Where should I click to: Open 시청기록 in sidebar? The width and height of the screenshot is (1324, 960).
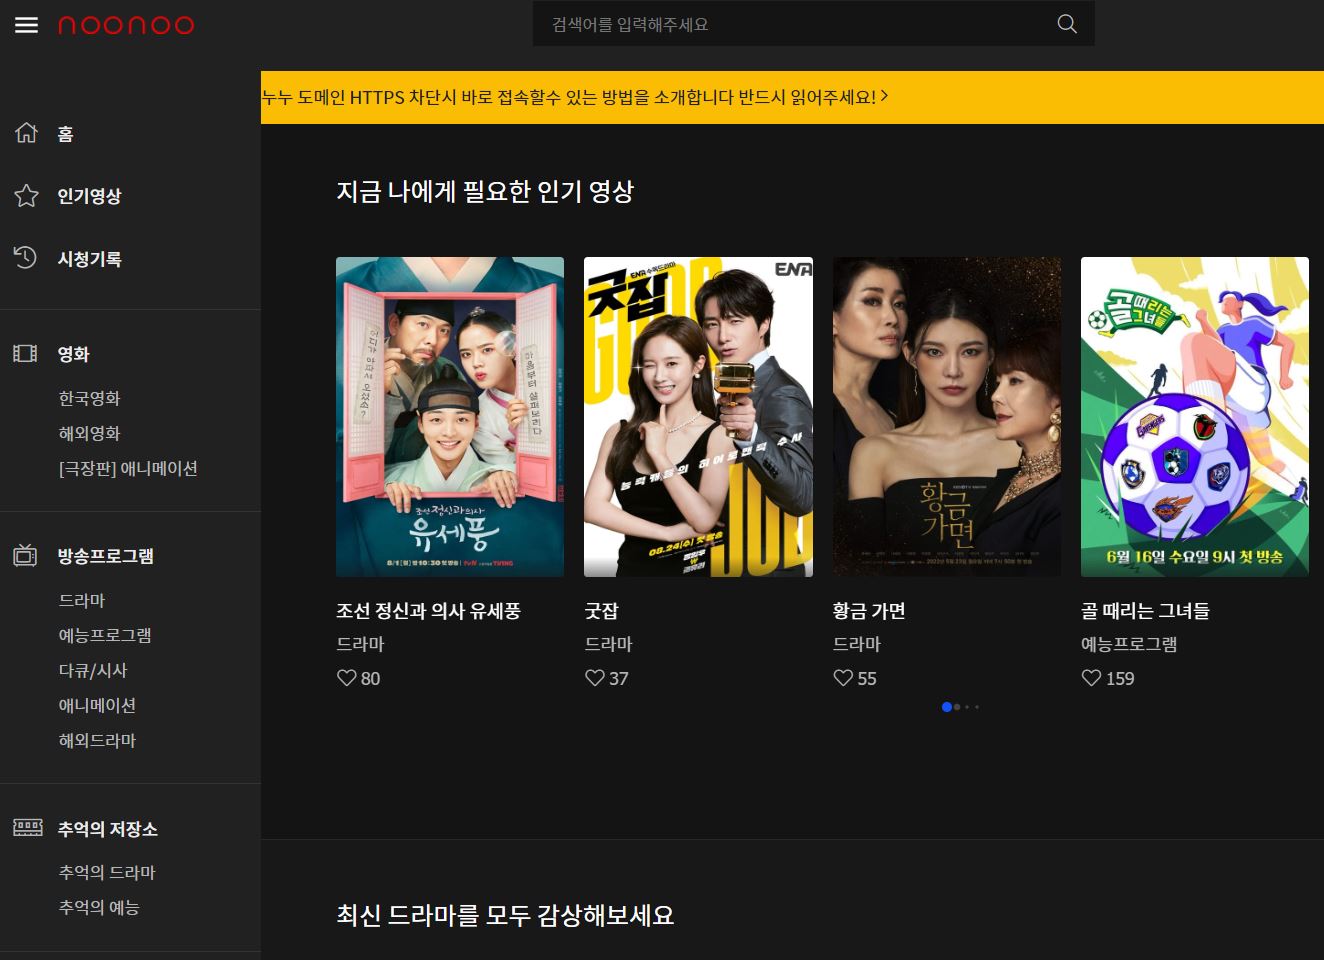pyautogui.click(x=89, y=259)
